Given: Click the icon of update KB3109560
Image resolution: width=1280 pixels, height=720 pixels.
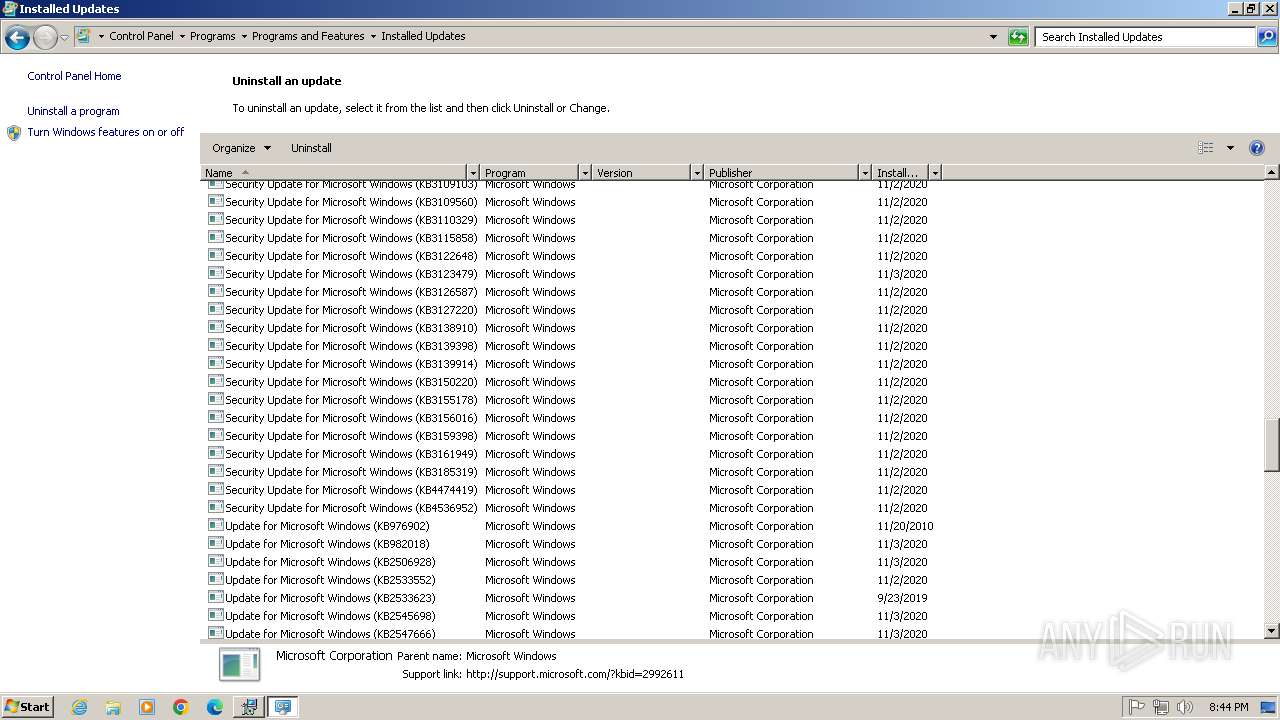Looking at the screenshot, I should pyautogui.click(x=215, y=202).
